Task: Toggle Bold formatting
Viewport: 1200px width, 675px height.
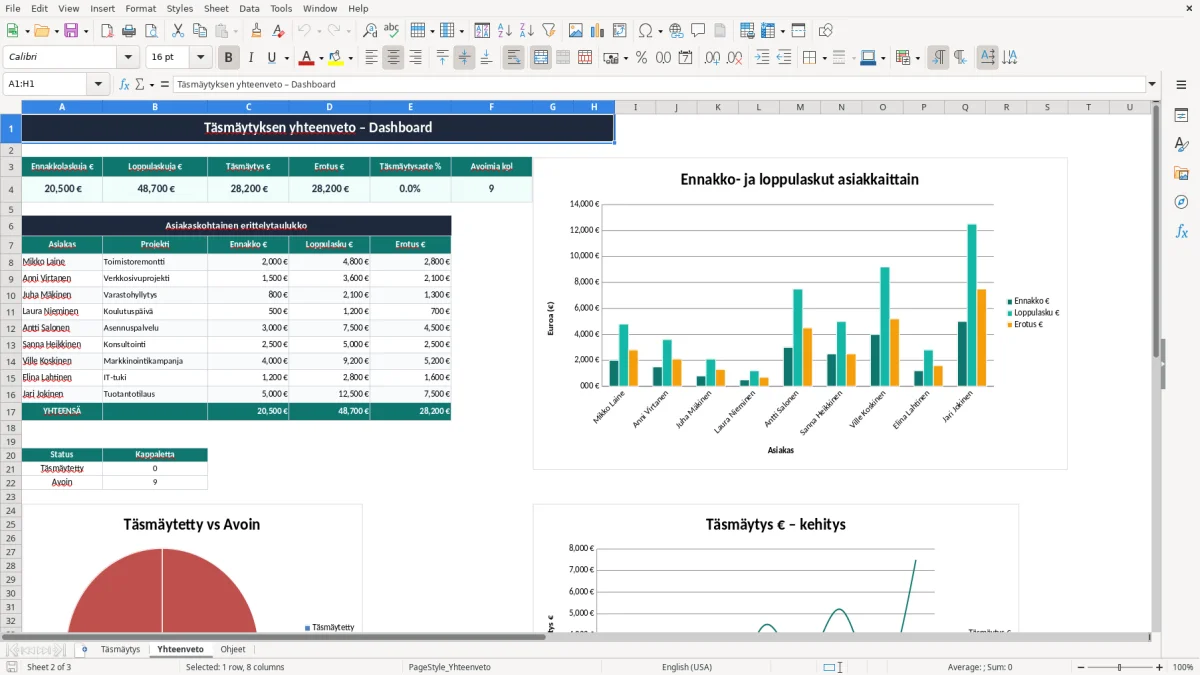Action: 229,58
